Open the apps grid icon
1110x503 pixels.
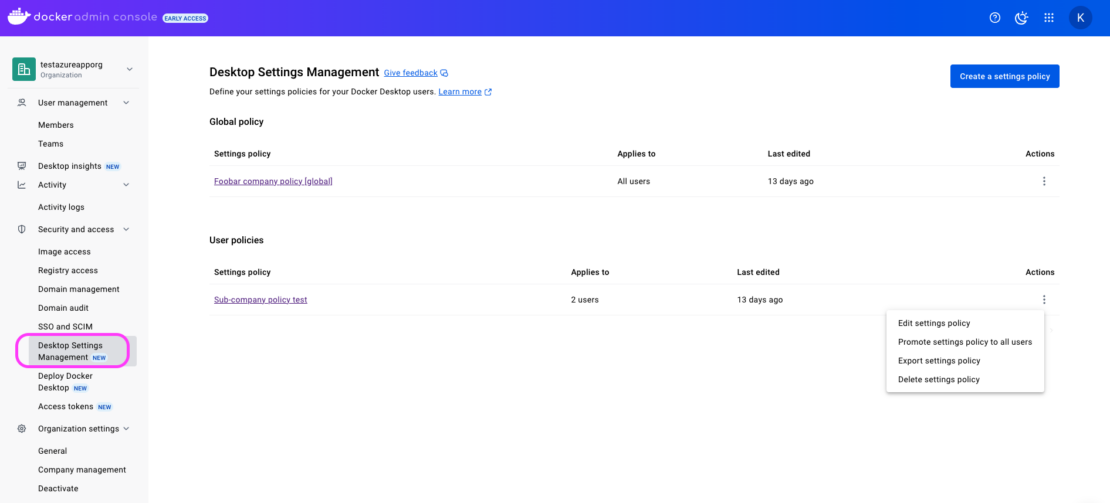pos(1048,17)
